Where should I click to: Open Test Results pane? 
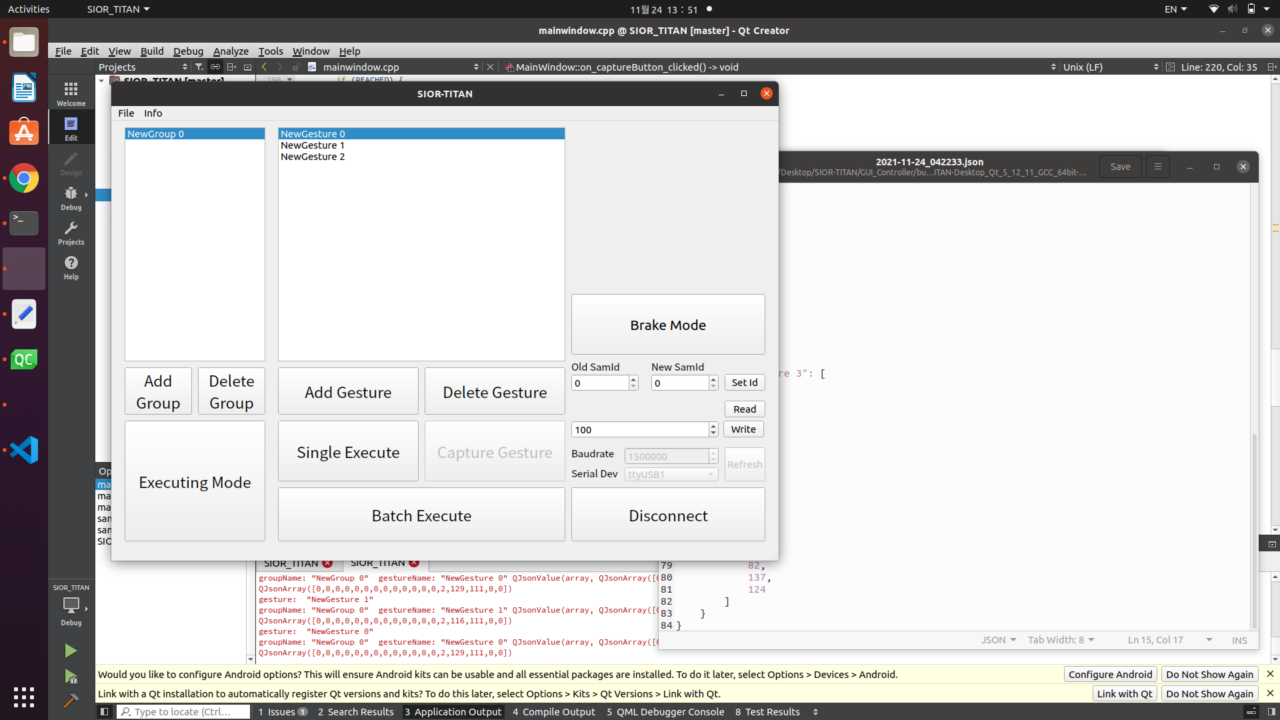(768, 712)
